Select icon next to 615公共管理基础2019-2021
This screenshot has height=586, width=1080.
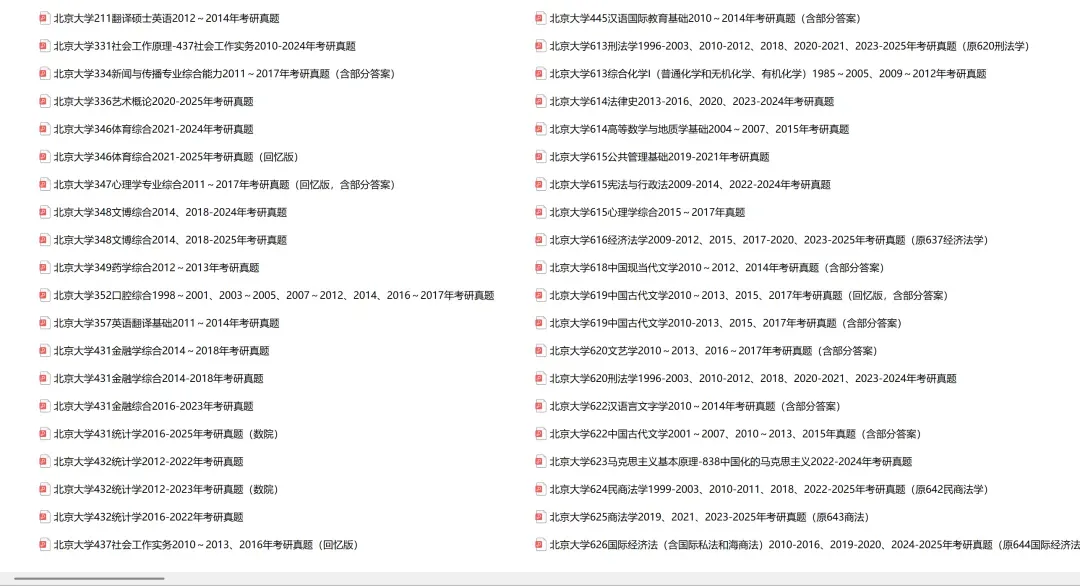coord(540,157)
